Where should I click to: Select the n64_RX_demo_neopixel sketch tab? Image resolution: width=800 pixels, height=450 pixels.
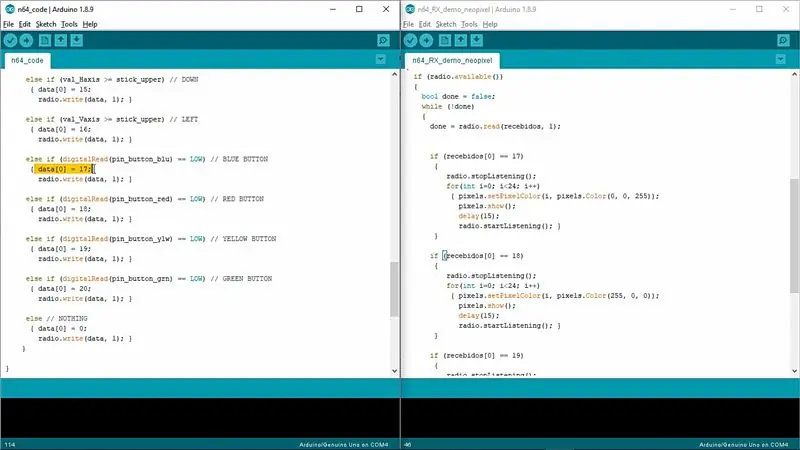452,60
